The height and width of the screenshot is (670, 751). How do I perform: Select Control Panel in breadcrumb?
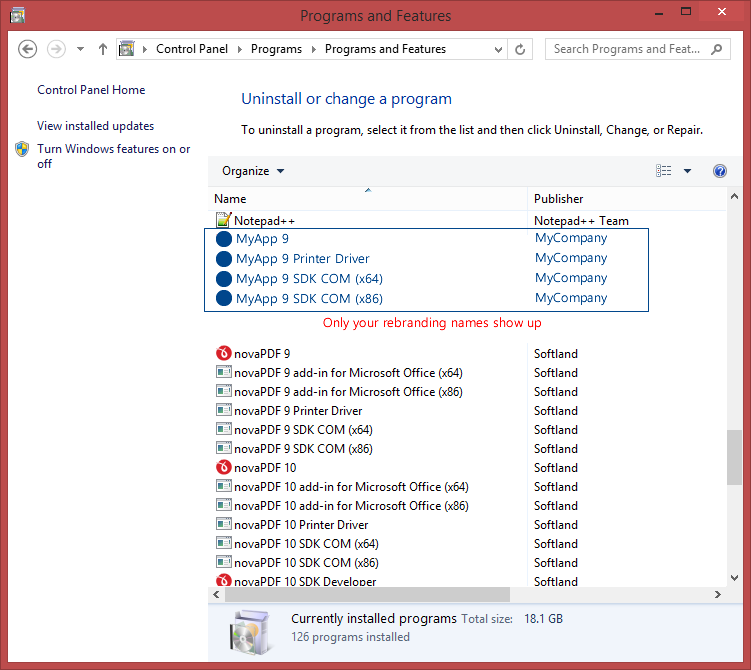[x=192, y=49]
